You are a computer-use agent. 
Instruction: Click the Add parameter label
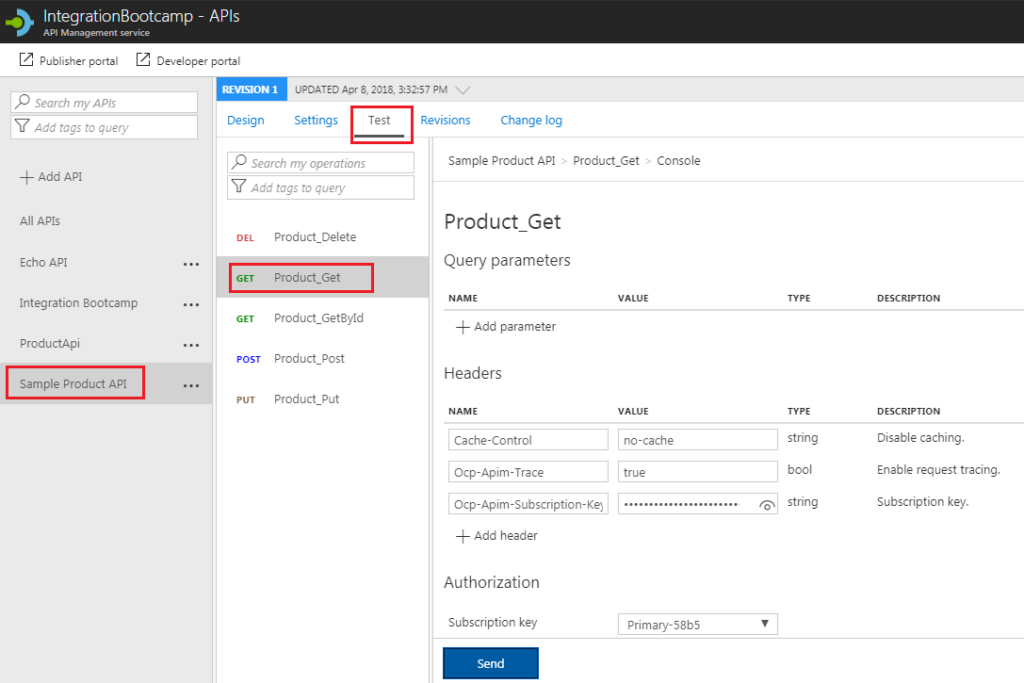(515, 326)
